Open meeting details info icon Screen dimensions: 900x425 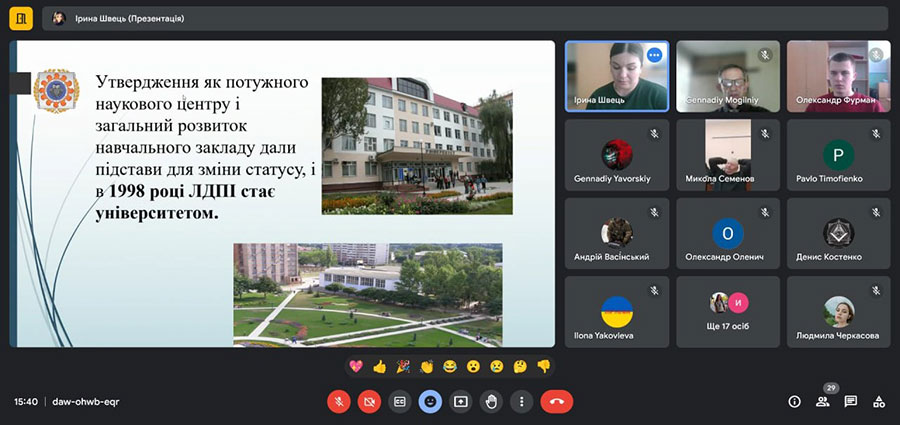pos(794,401)
